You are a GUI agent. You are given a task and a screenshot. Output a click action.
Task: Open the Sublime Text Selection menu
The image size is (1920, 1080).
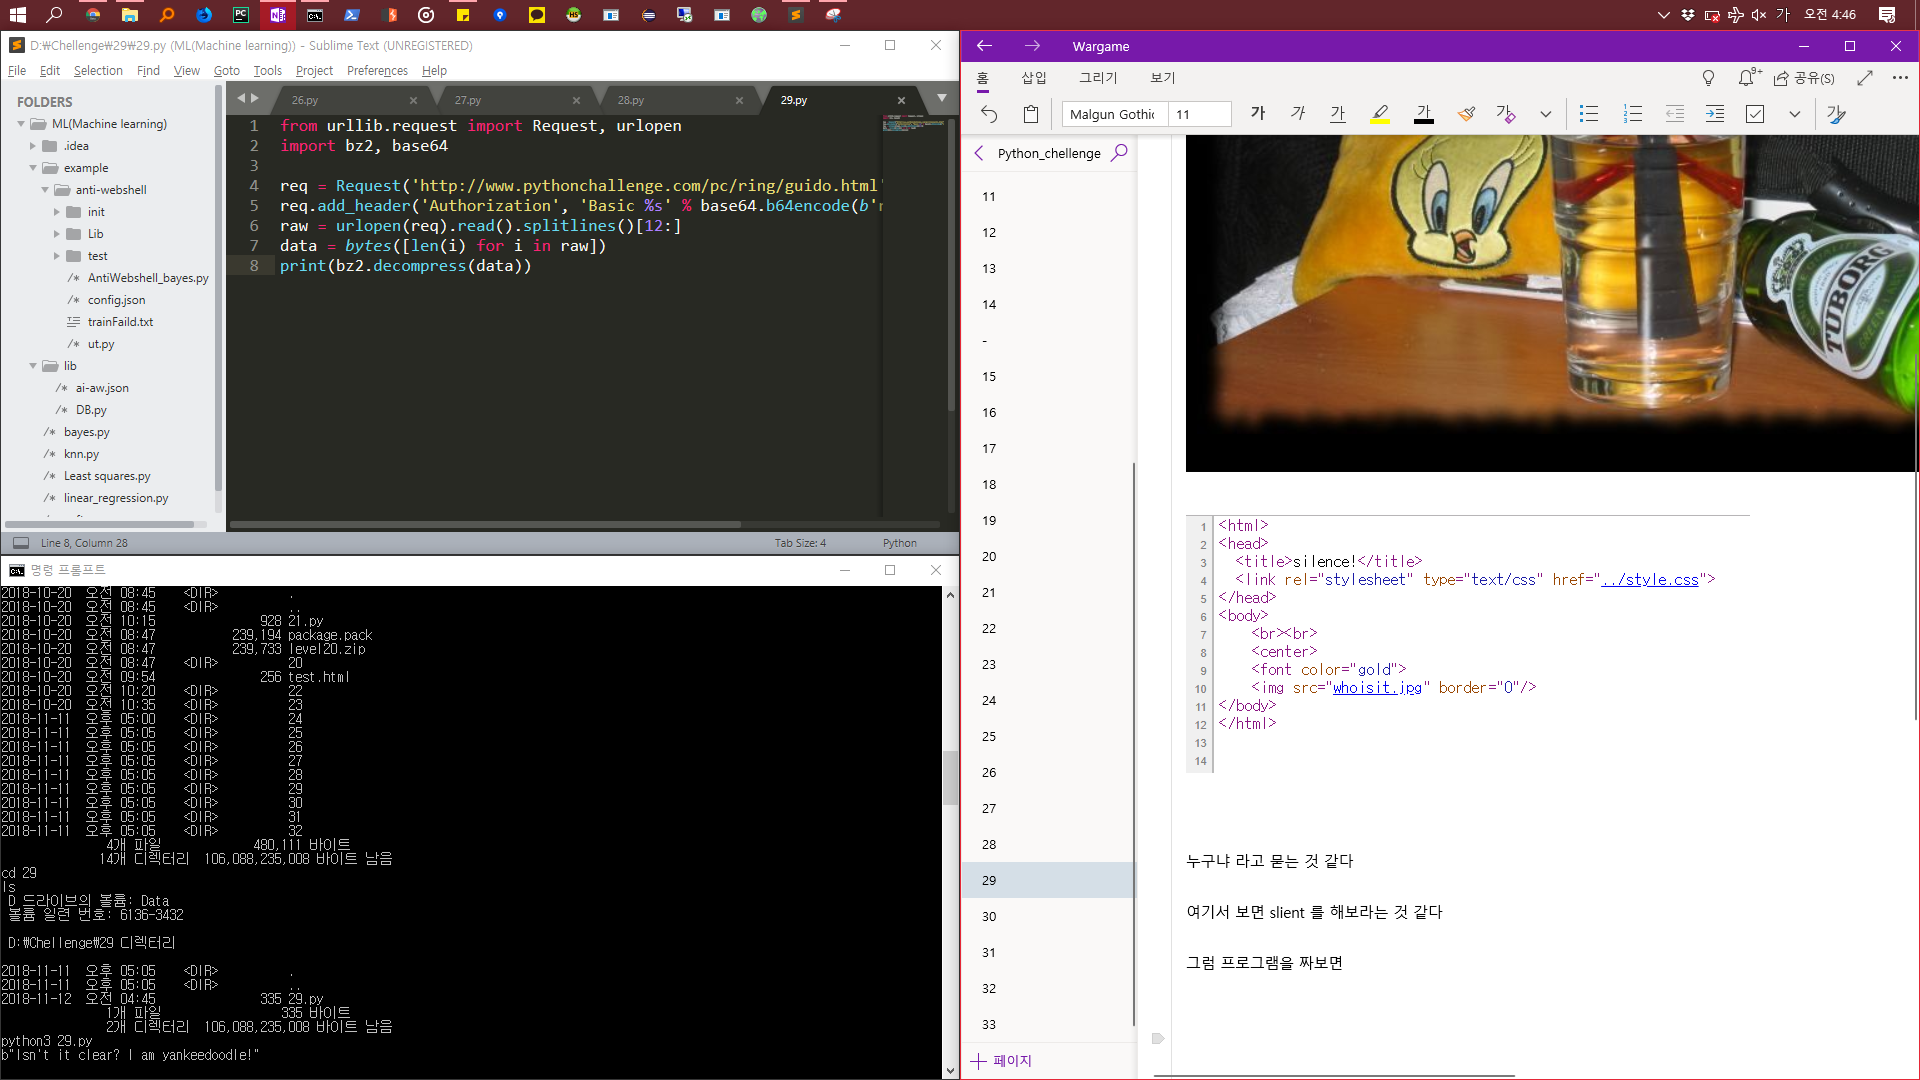98,71
